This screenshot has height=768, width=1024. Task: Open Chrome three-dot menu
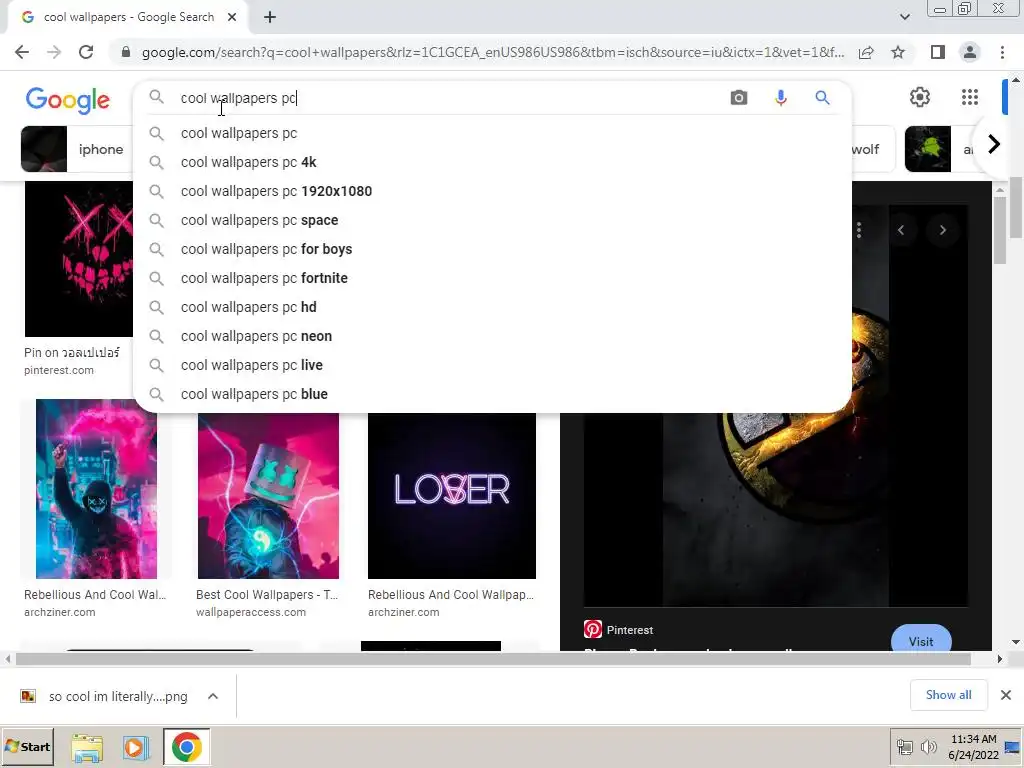point(1002,52)
